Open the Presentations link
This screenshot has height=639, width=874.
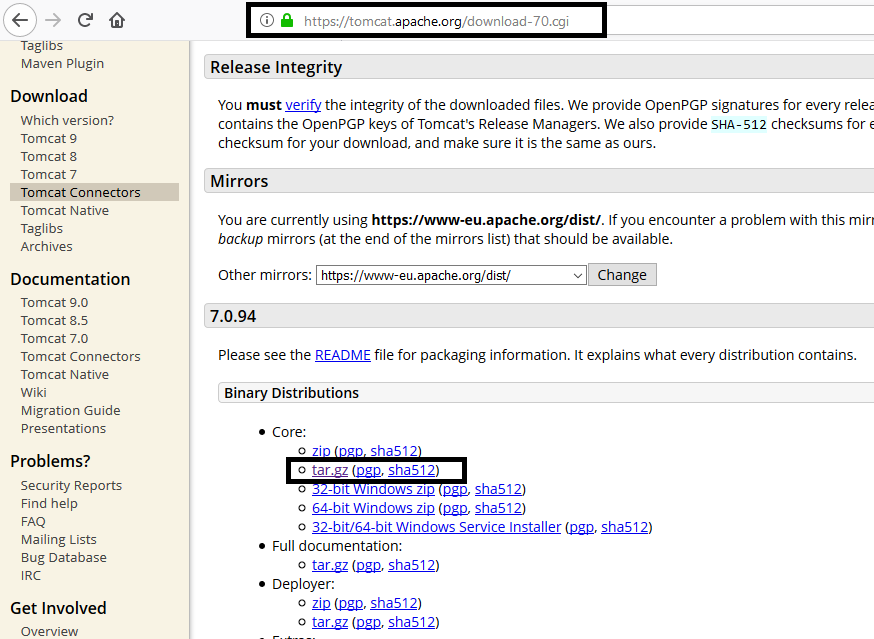coord(64,428)
